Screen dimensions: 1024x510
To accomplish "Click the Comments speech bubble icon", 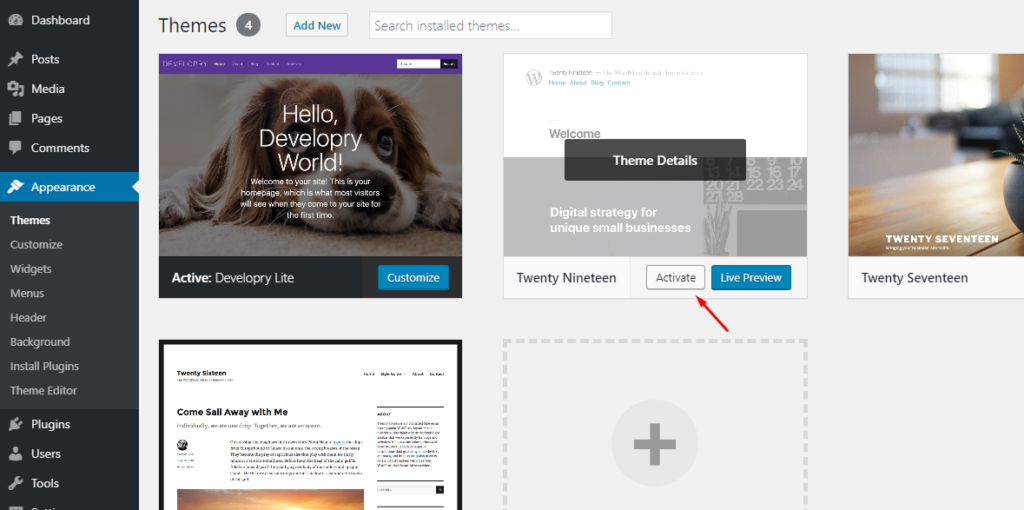I will (x=16, y=148).
